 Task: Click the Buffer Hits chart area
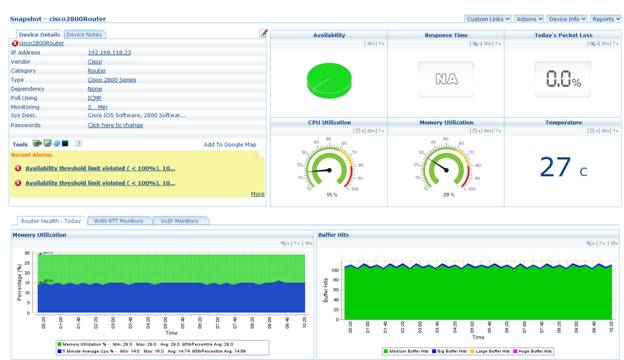point(478,291)
